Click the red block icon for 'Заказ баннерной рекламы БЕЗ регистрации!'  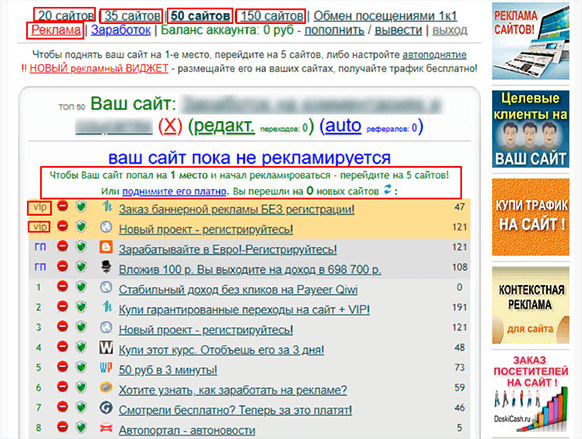[63, 206]
